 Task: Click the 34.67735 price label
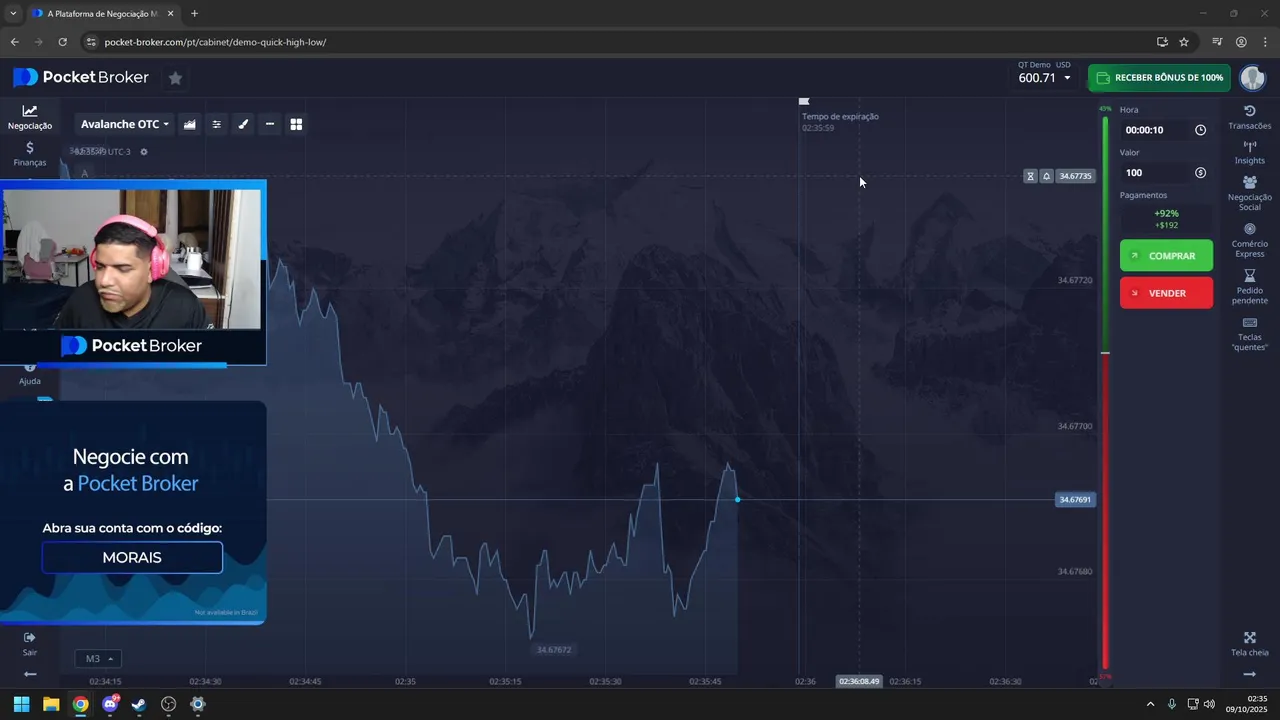pos(1075,176)
